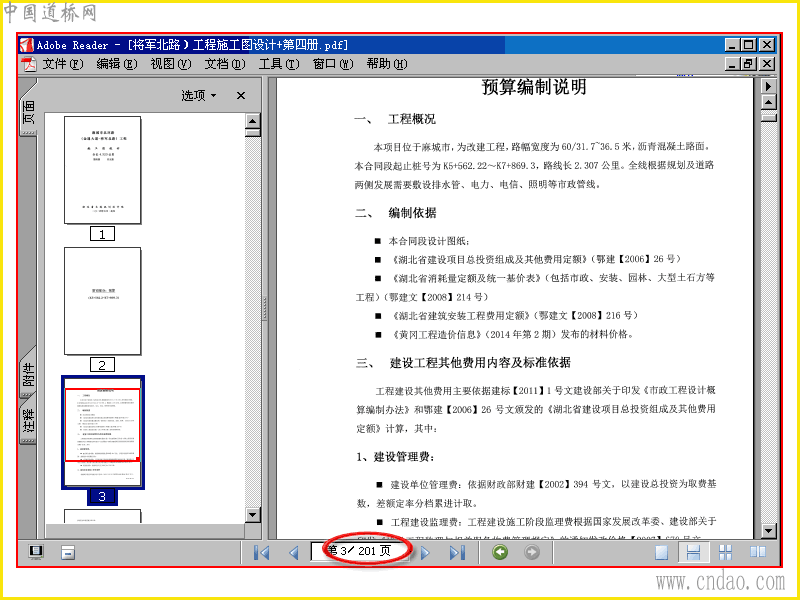Select continuous facing layout icon
Viewport: 800px width, 600px height.
coord(725,552)
